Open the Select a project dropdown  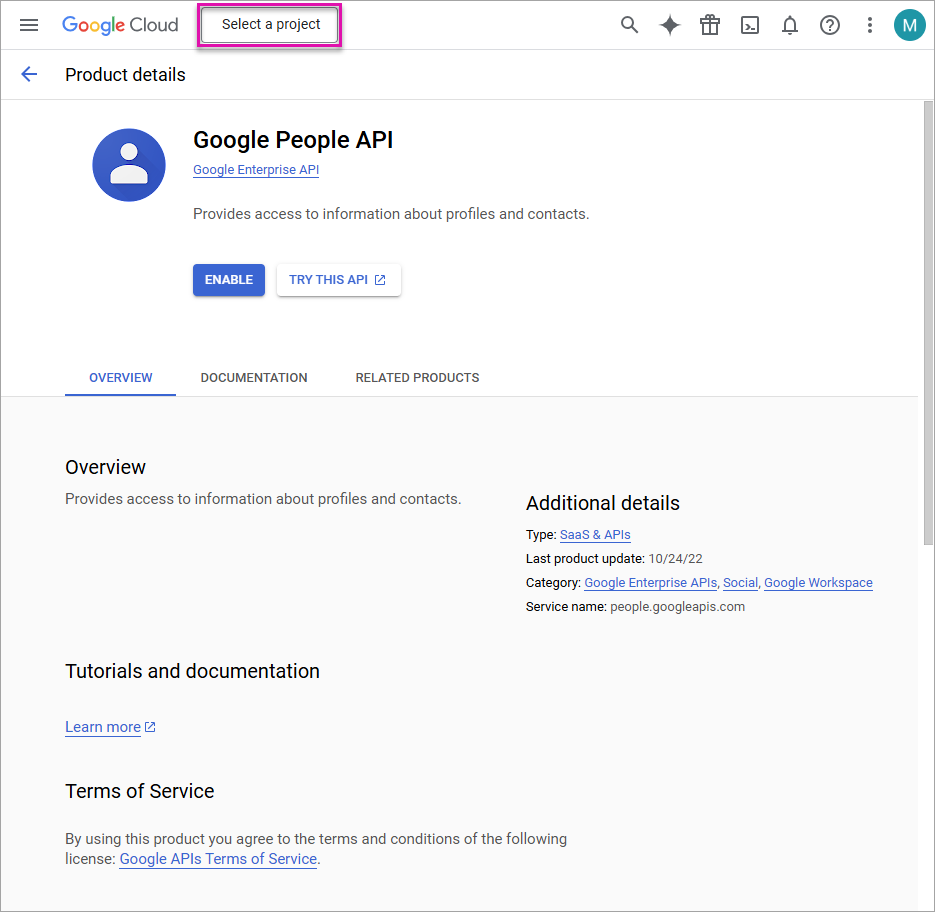[x=268, y=23]
